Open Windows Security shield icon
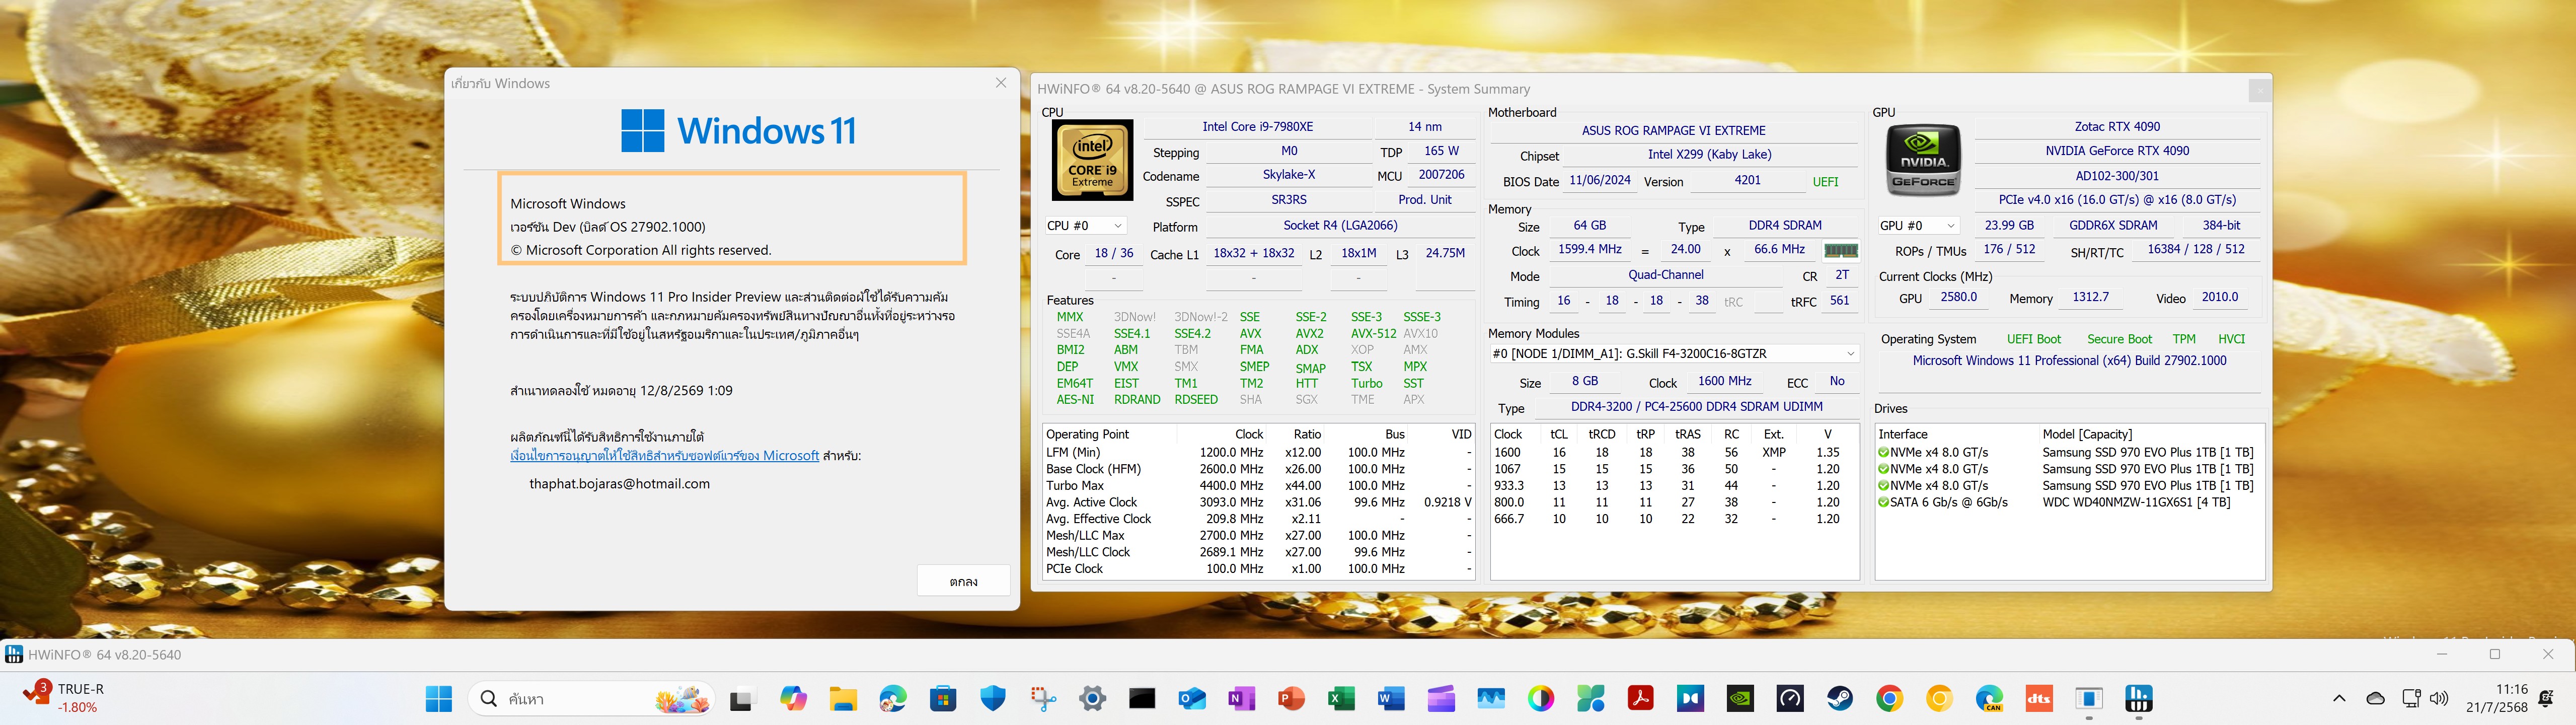 pos(993,698)
